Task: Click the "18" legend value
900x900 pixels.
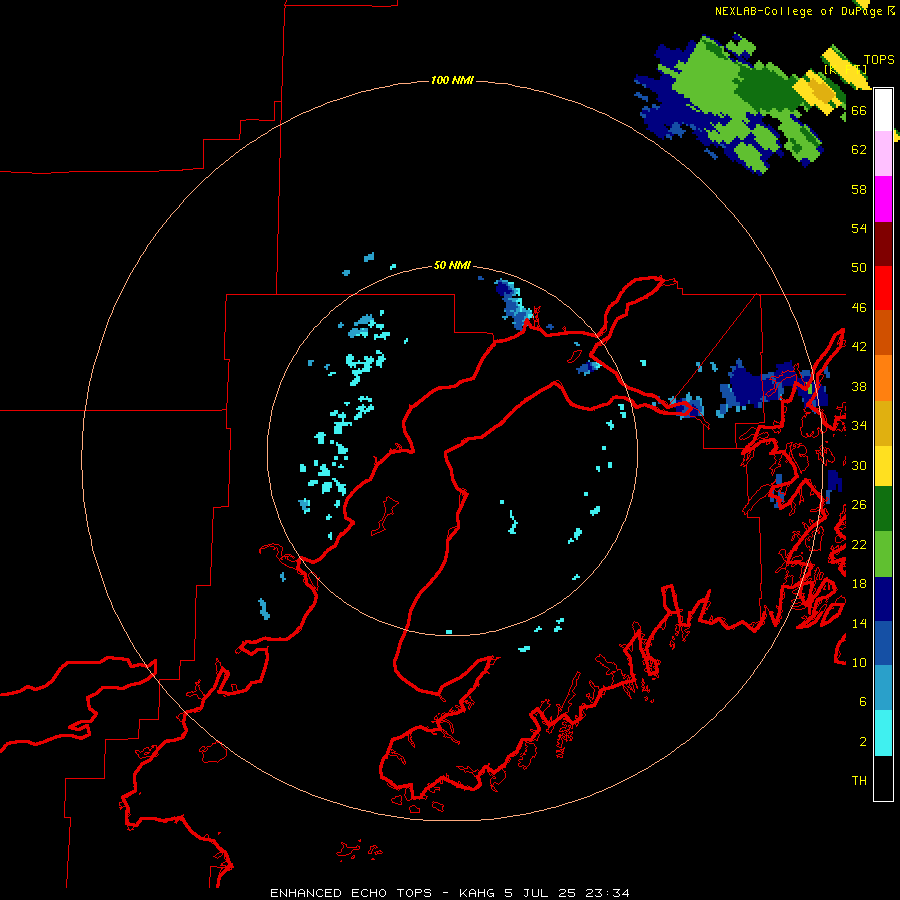Action: click(x=859, y=584)
